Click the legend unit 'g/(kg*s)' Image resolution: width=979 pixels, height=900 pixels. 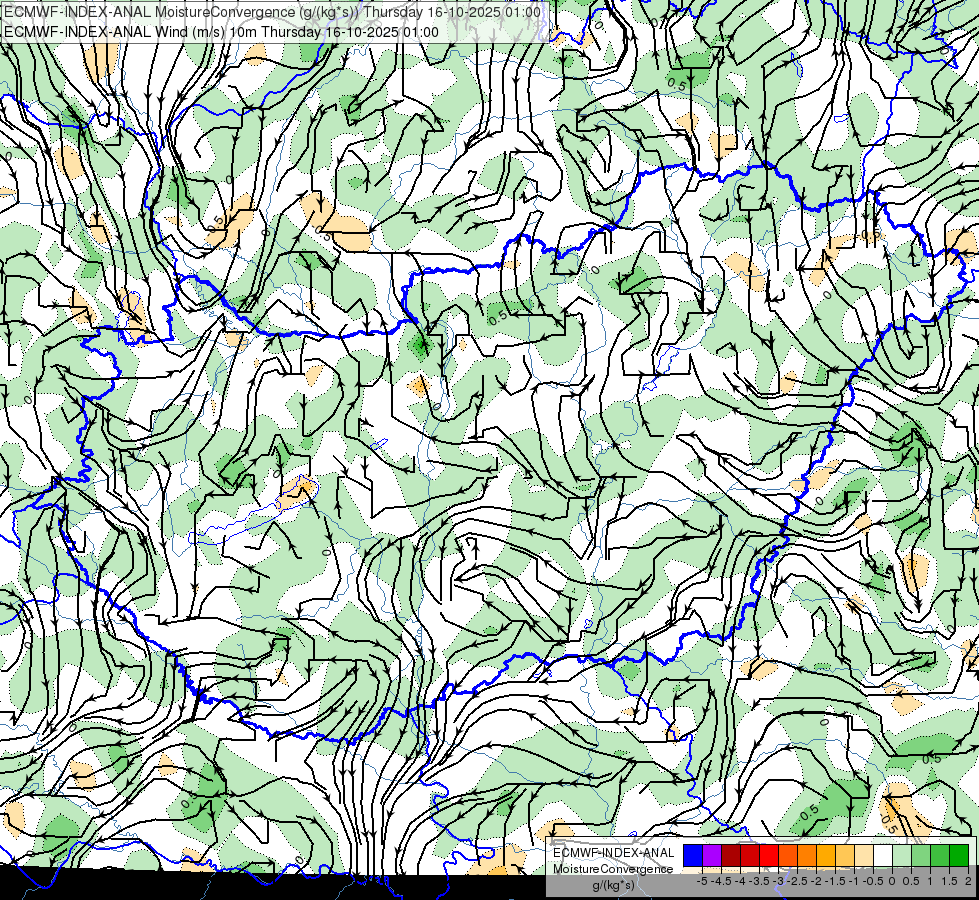[613, 886]
